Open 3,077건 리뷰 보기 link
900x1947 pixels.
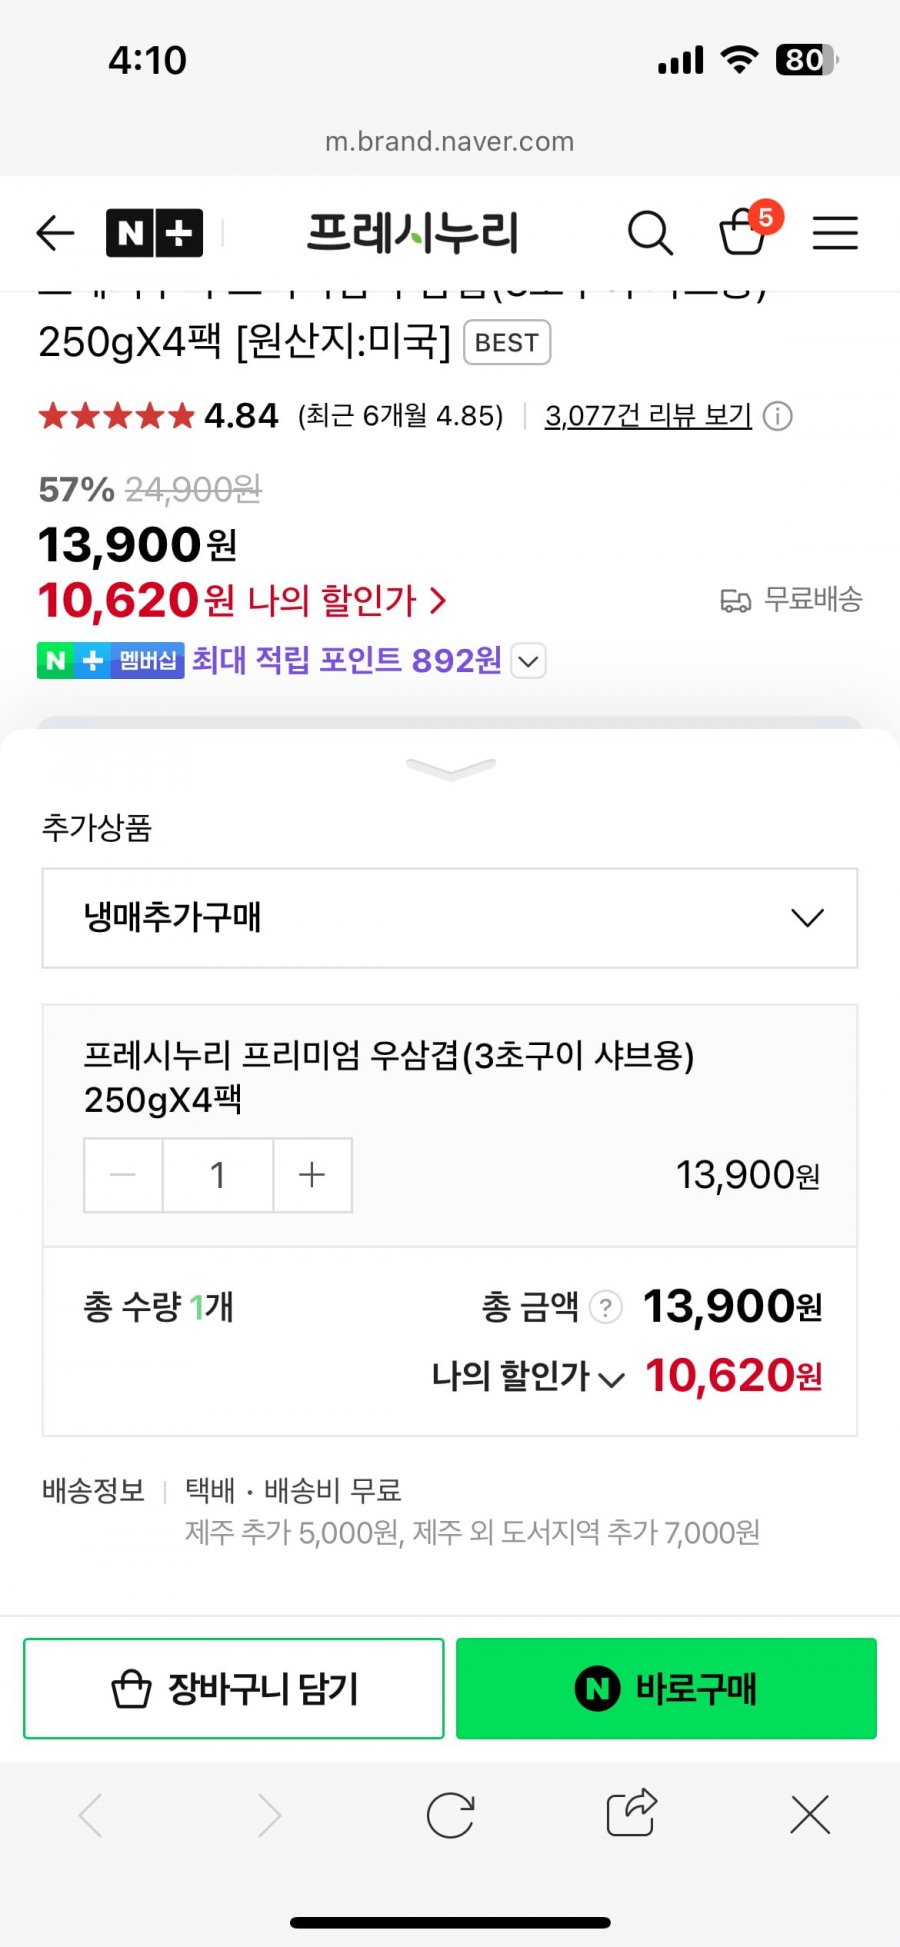tap(648, 415)
